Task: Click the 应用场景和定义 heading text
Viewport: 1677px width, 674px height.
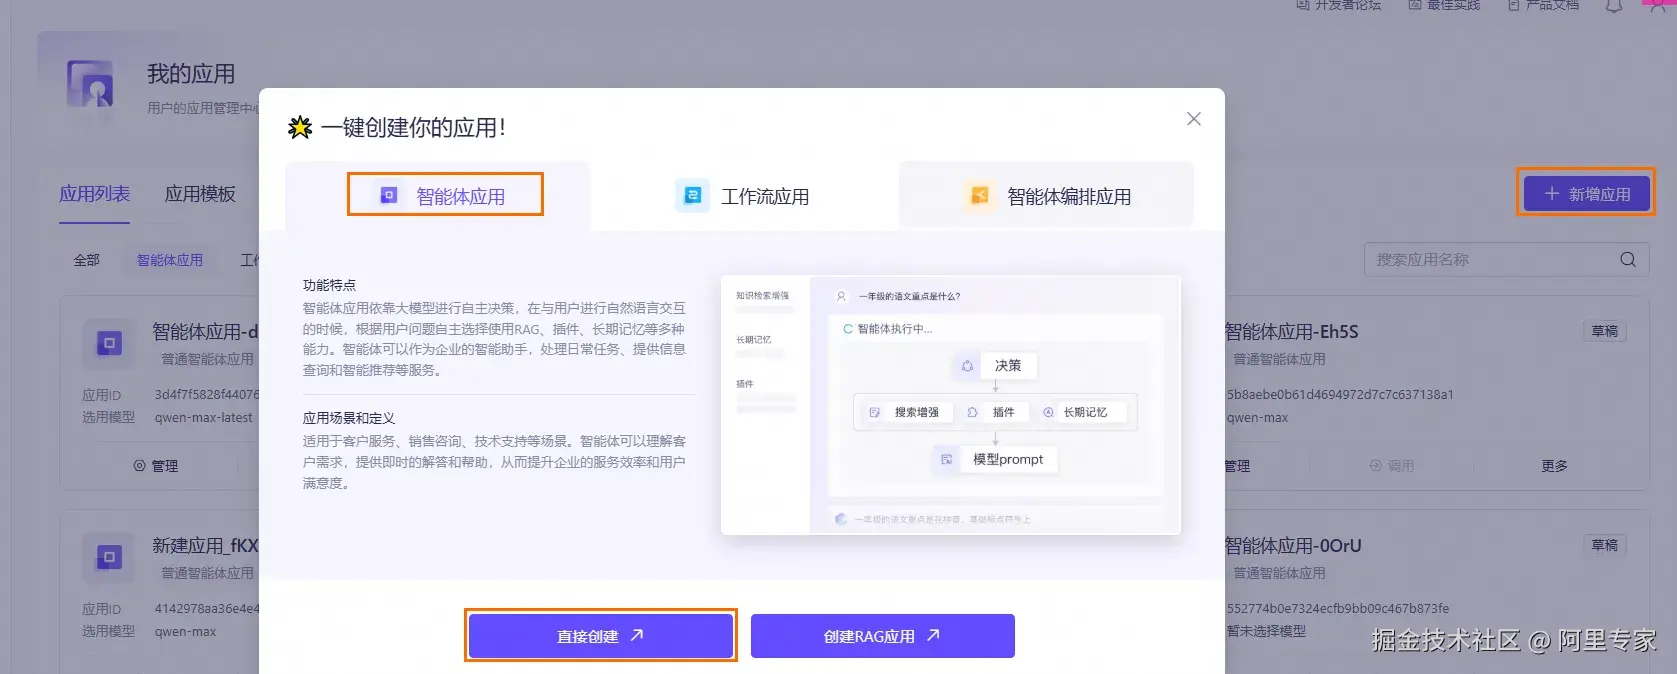Action: 349,418
